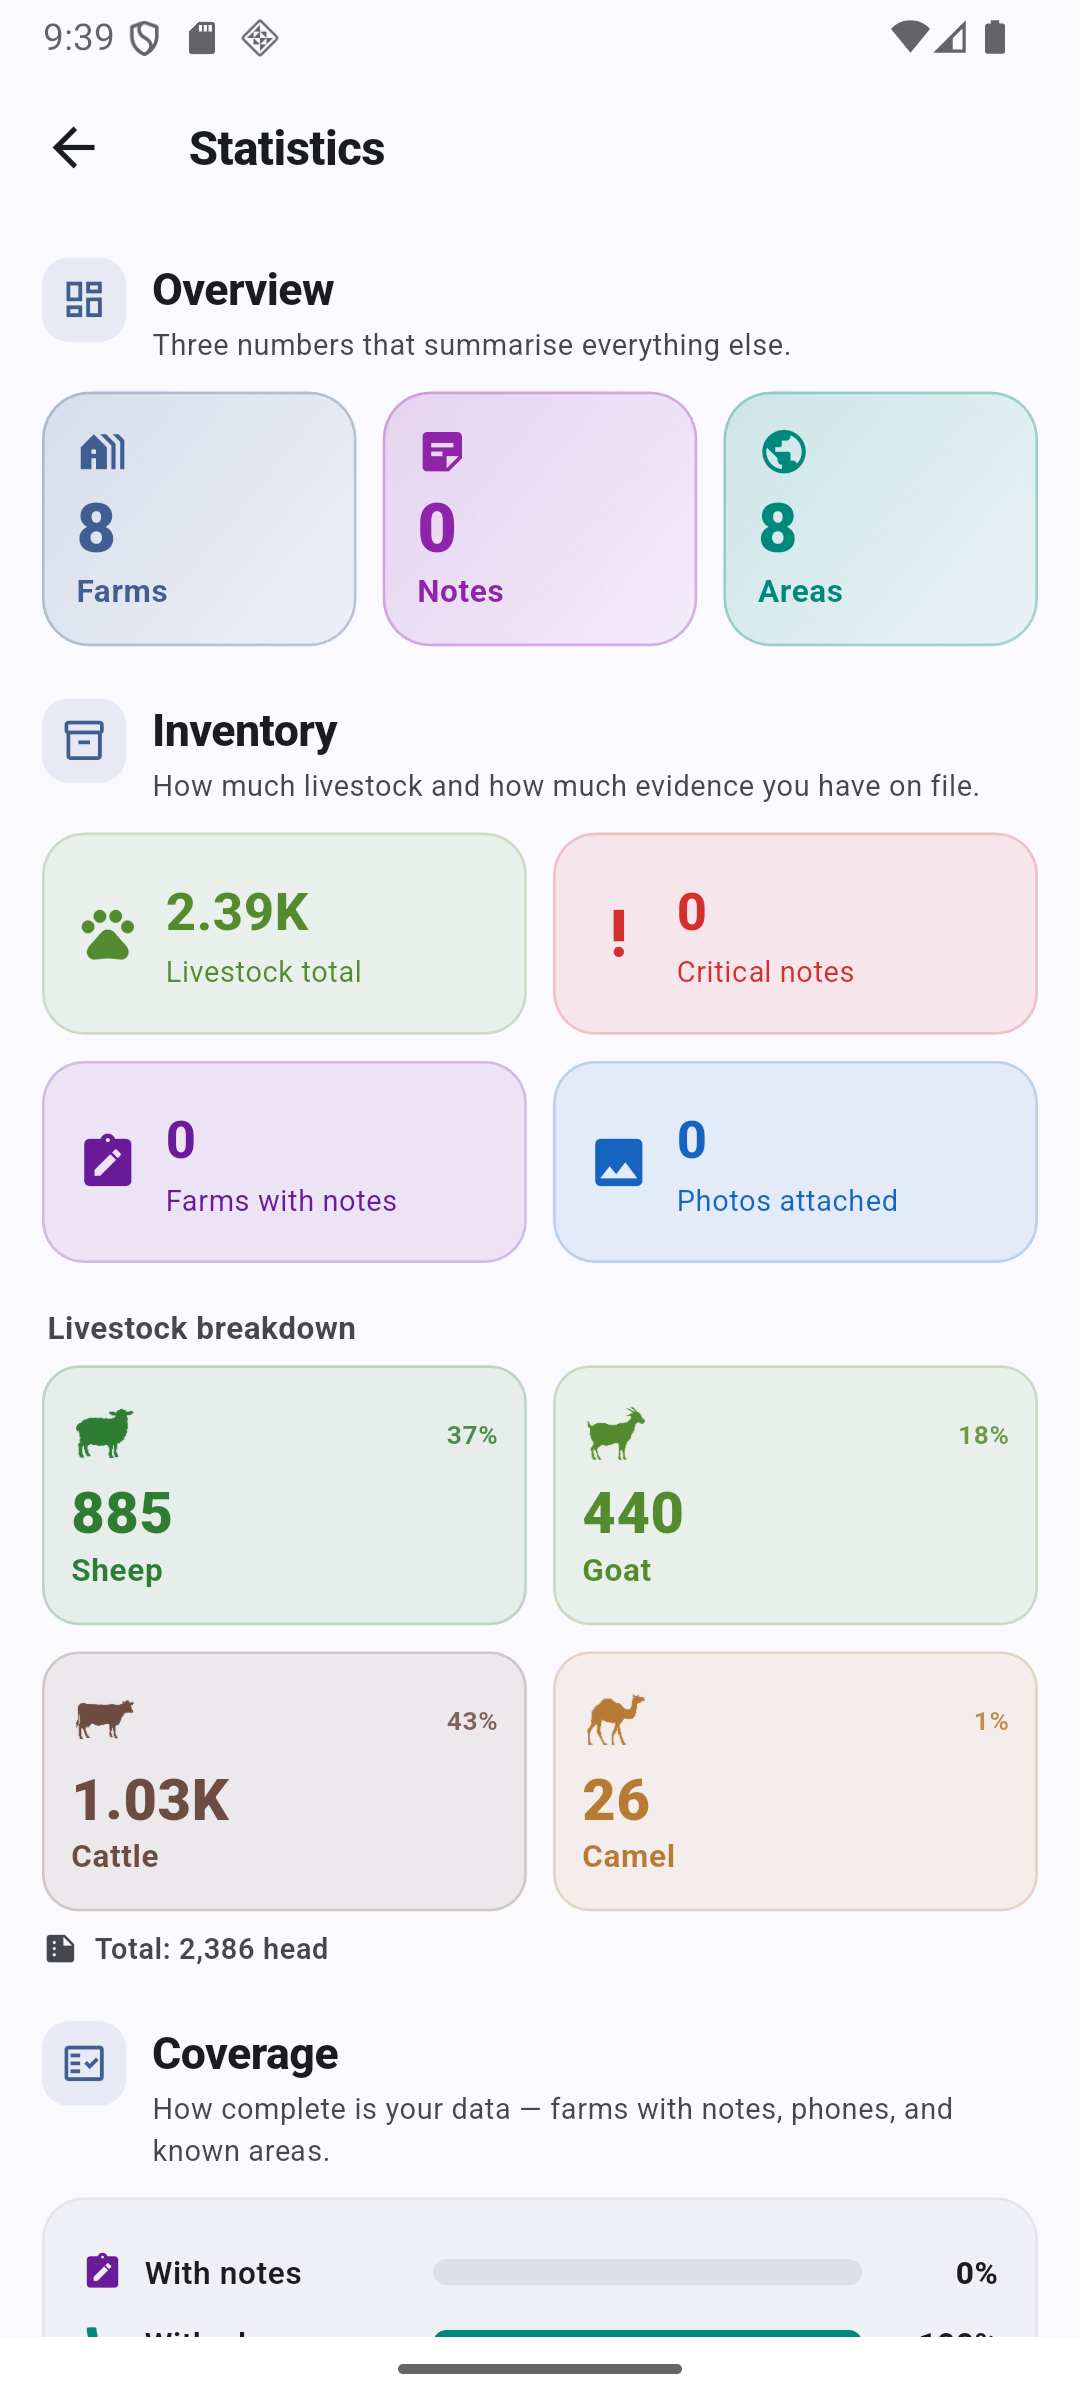This screenshot has width=1080, height=2400.
Task: Tap the red exclamation Critical notes icon
Action: (619, 934)
